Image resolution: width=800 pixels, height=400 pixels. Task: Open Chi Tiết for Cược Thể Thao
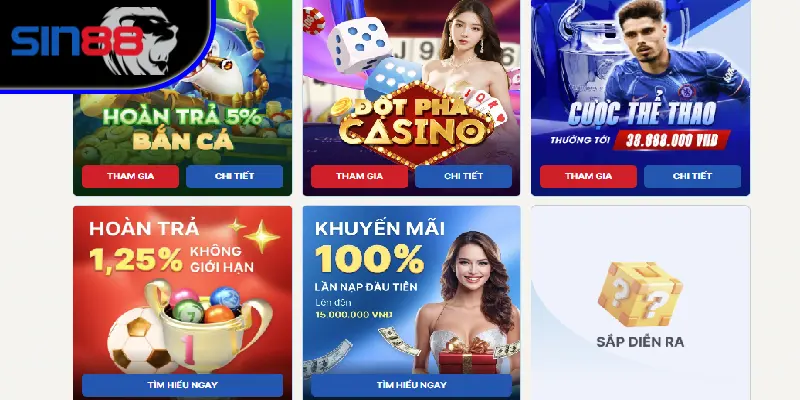[692, 176]
